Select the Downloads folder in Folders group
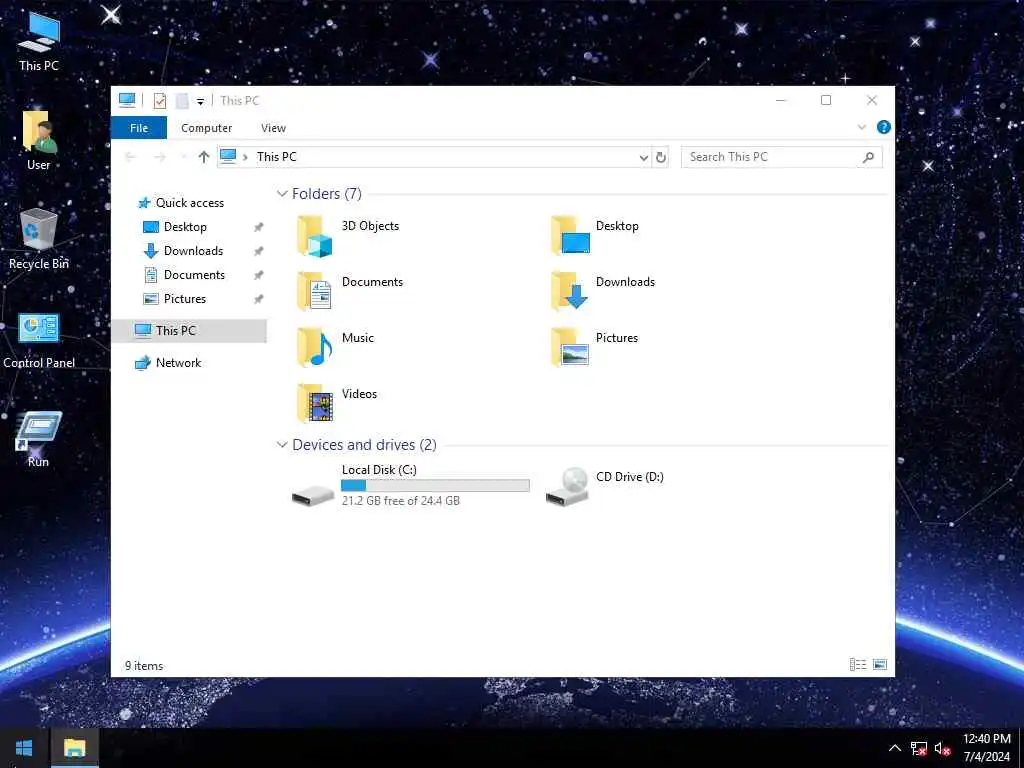 (x=569, y=291)
